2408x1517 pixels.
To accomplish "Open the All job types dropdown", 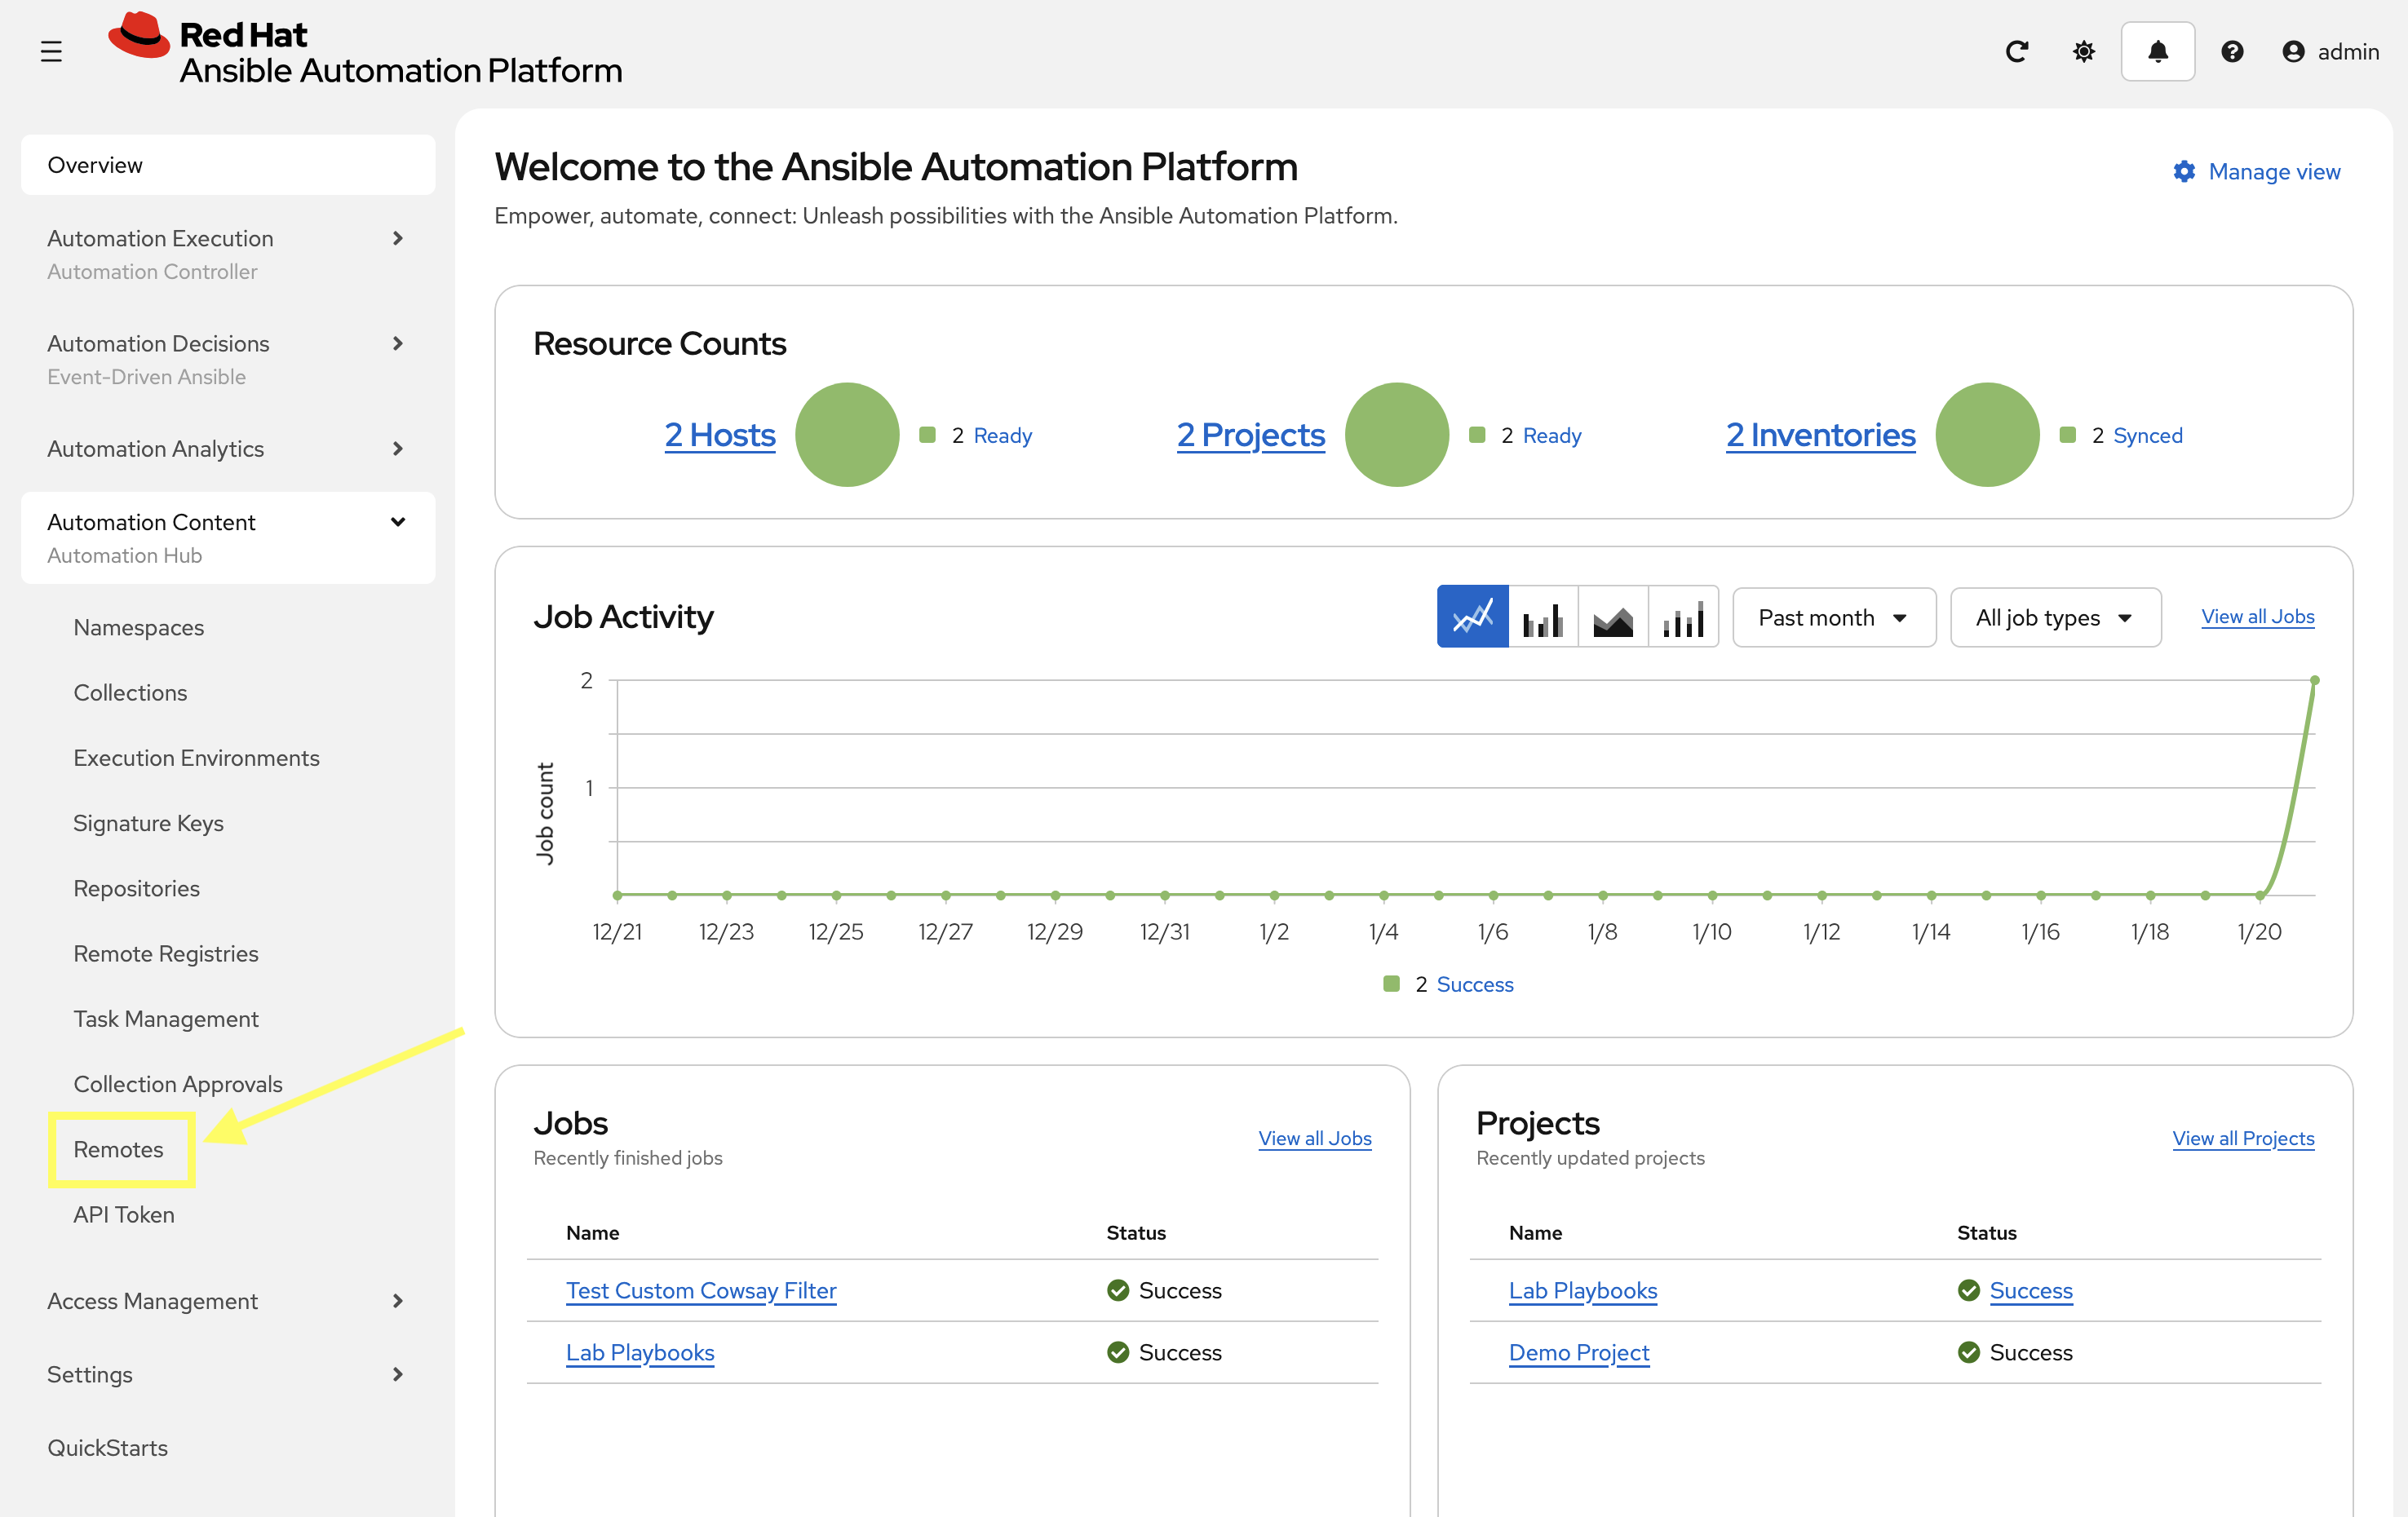I will coord(2054,617).
